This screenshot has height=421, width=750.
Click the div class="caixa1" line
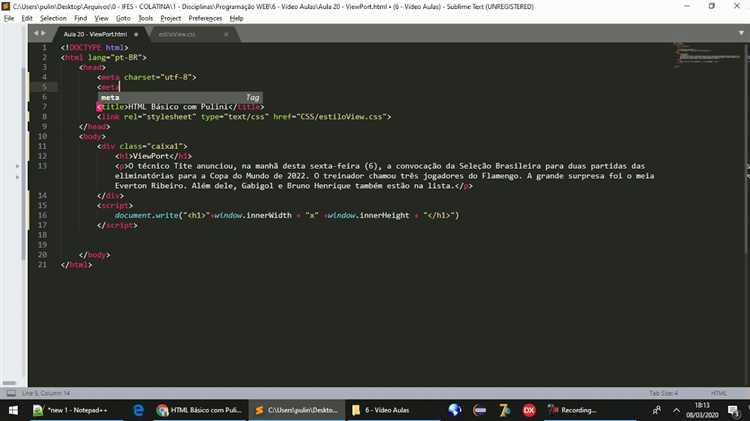[x=142, y=146]
